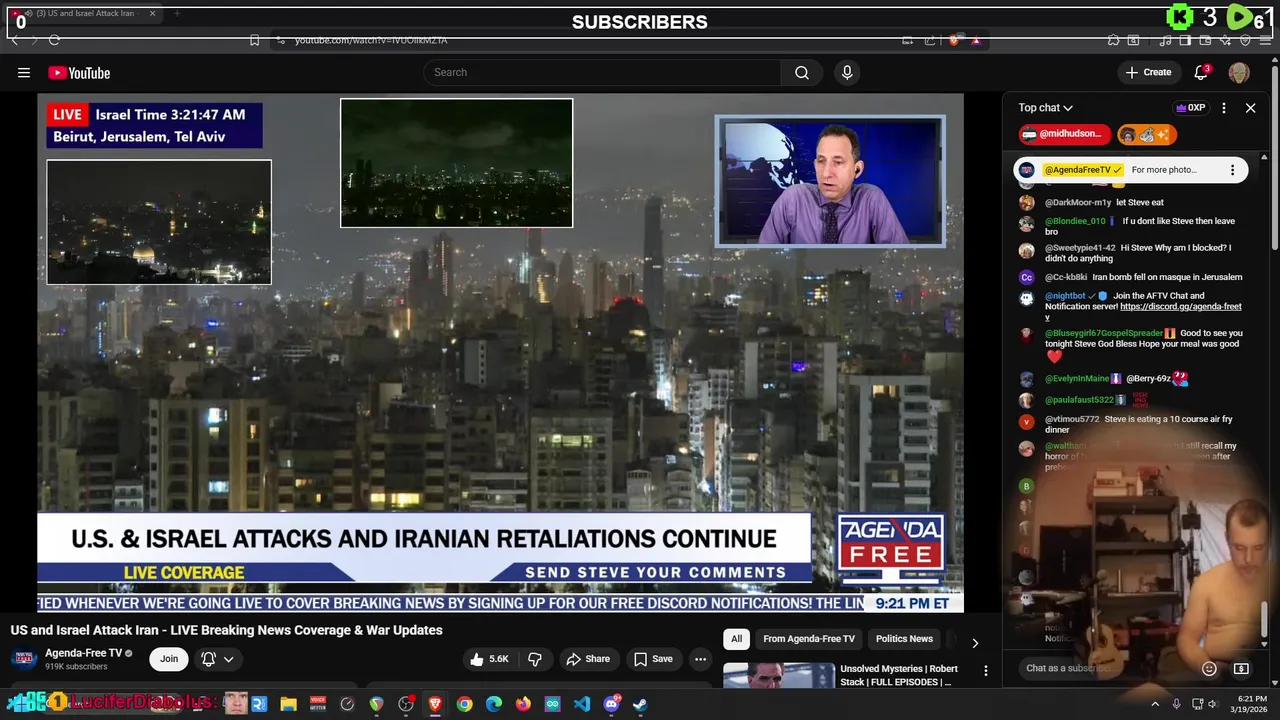This screenshot has width=1280, height=720.
Task: Click chat username @paulafaust5322
Action: [x=1079, y=400]
